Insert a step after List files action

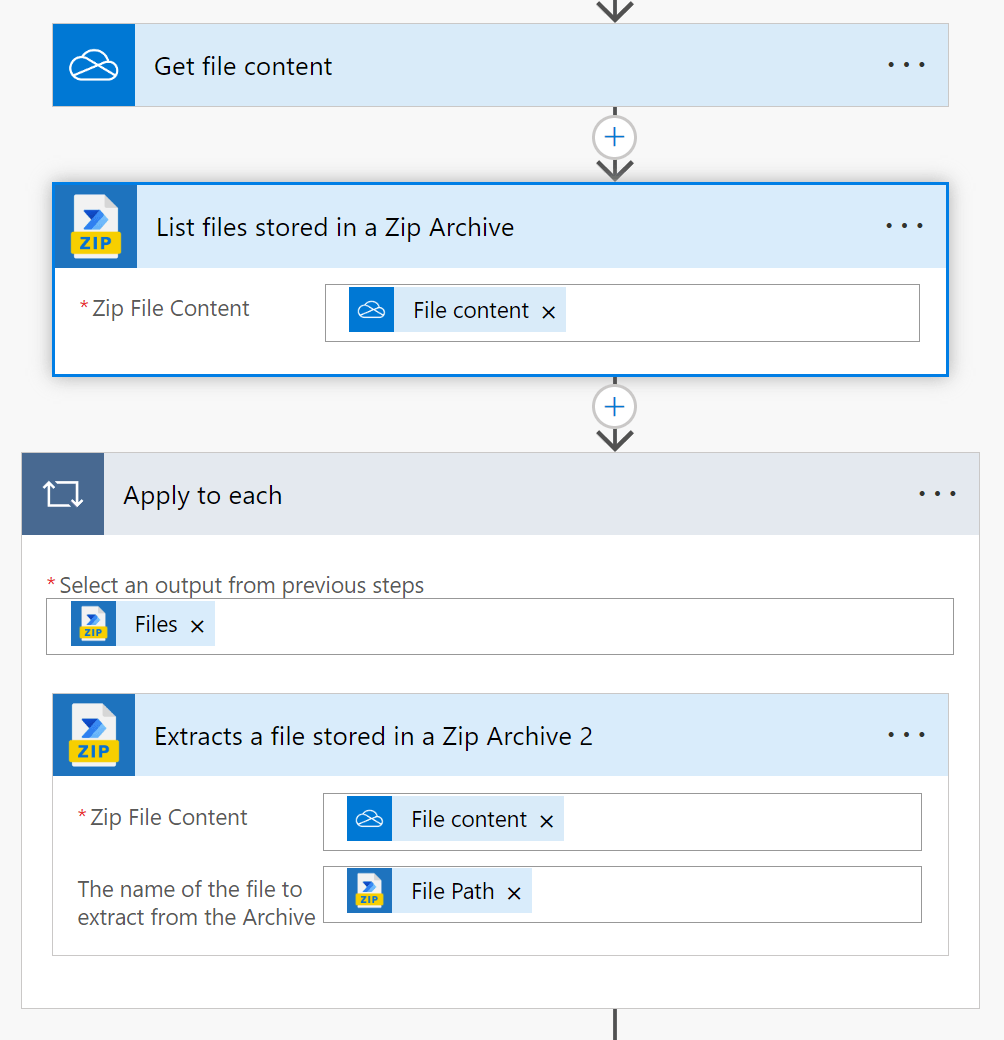pos(613,407)
